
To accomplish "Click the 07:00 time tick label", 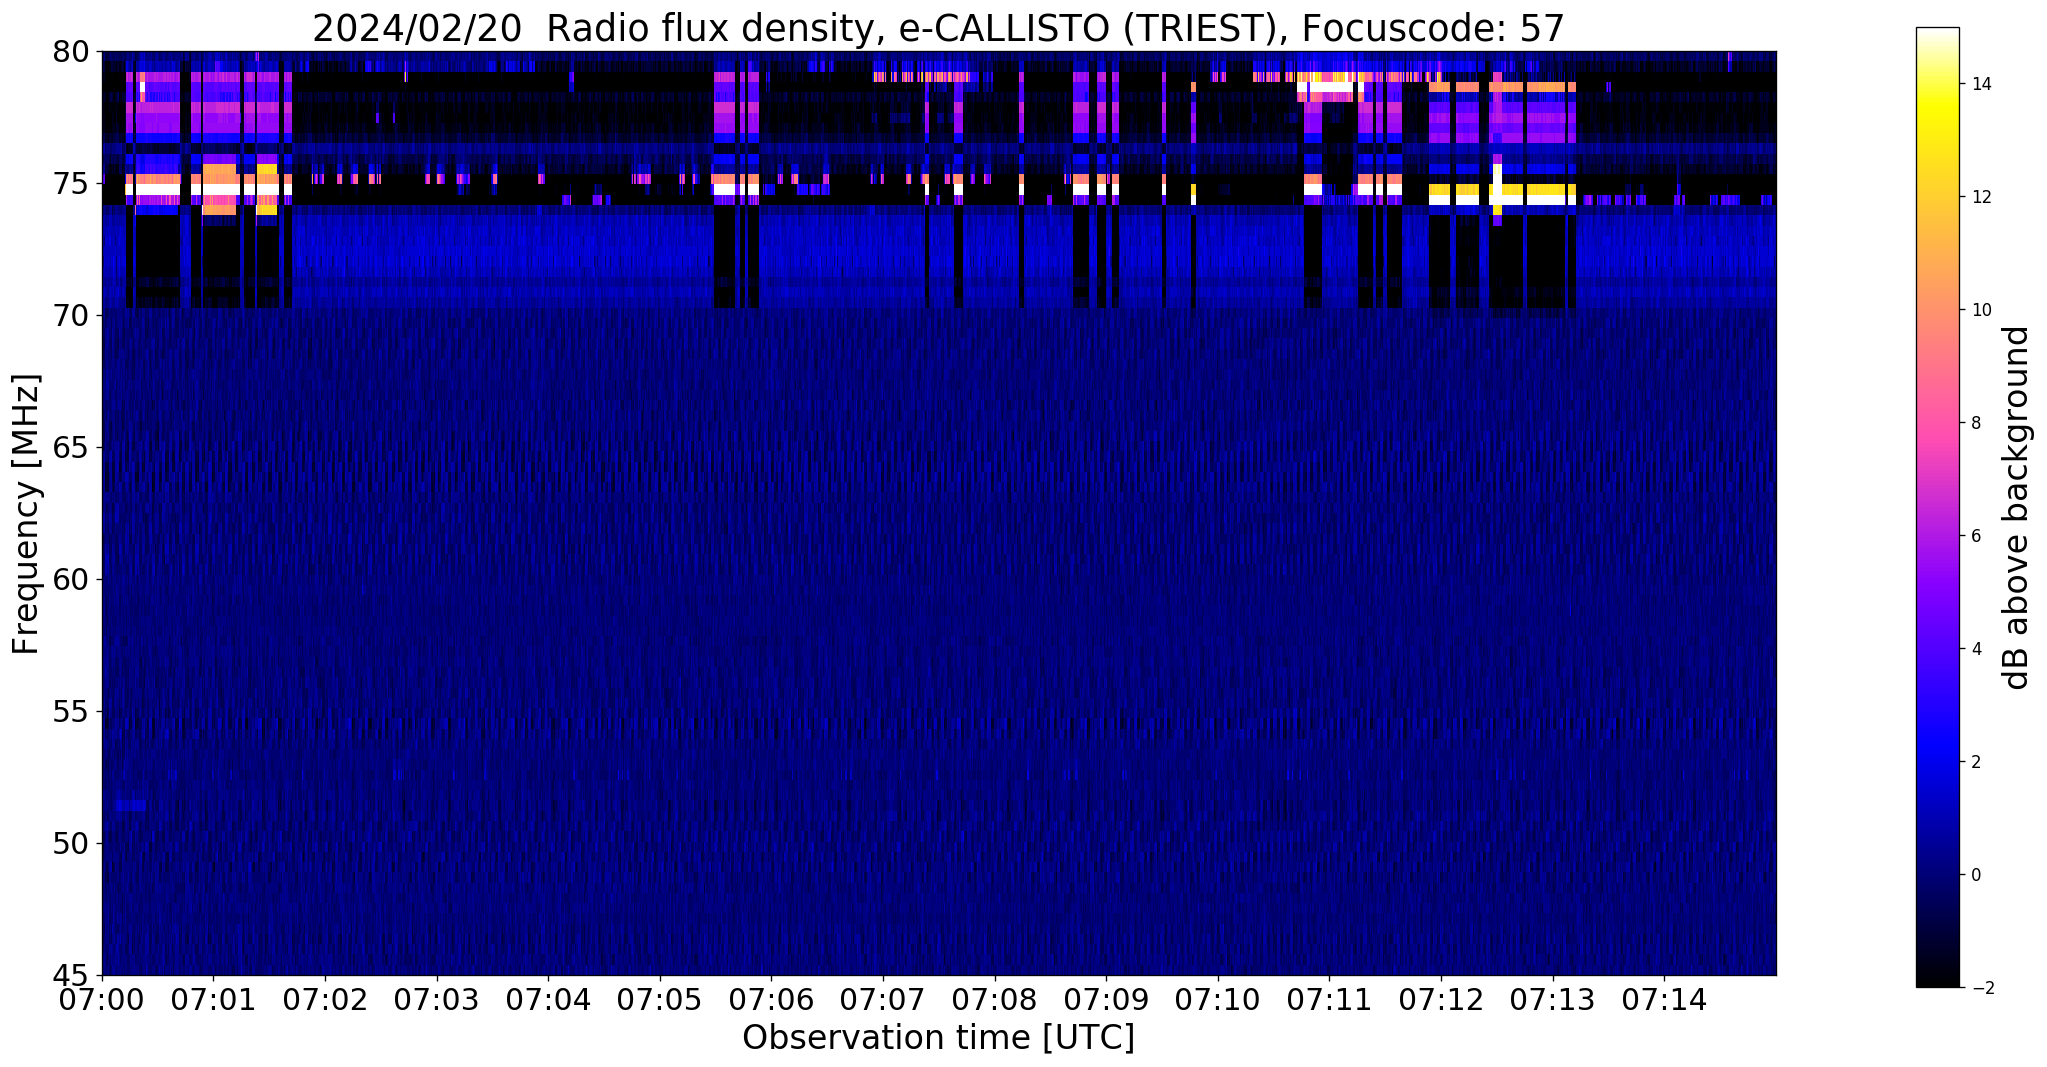I will [102, 999].
